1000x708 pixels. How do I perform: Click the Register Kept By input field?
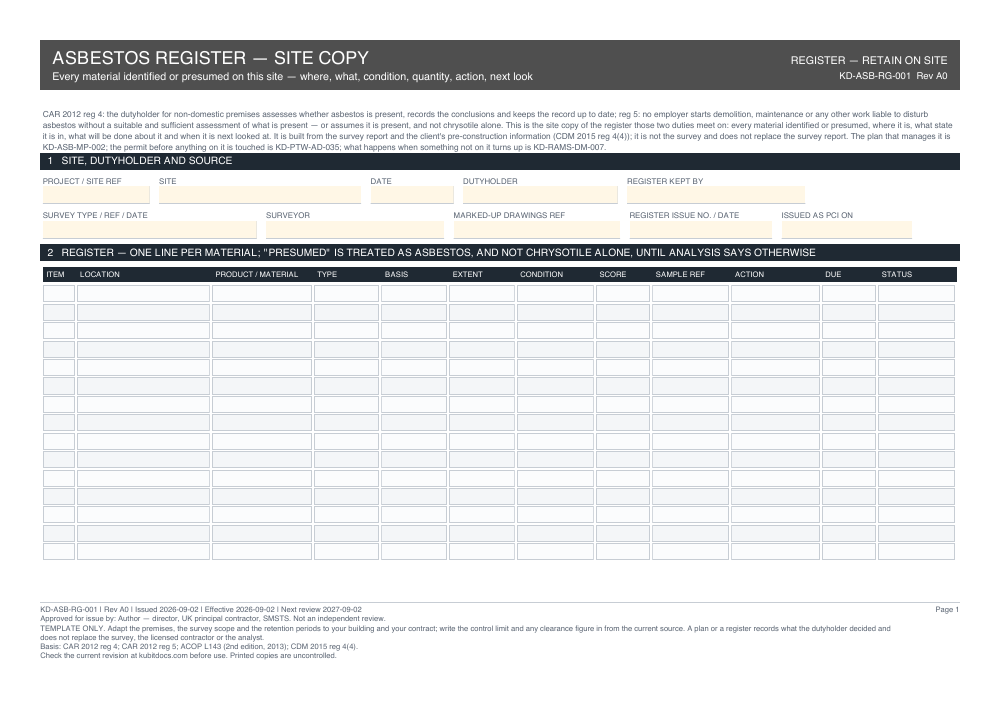716,195
